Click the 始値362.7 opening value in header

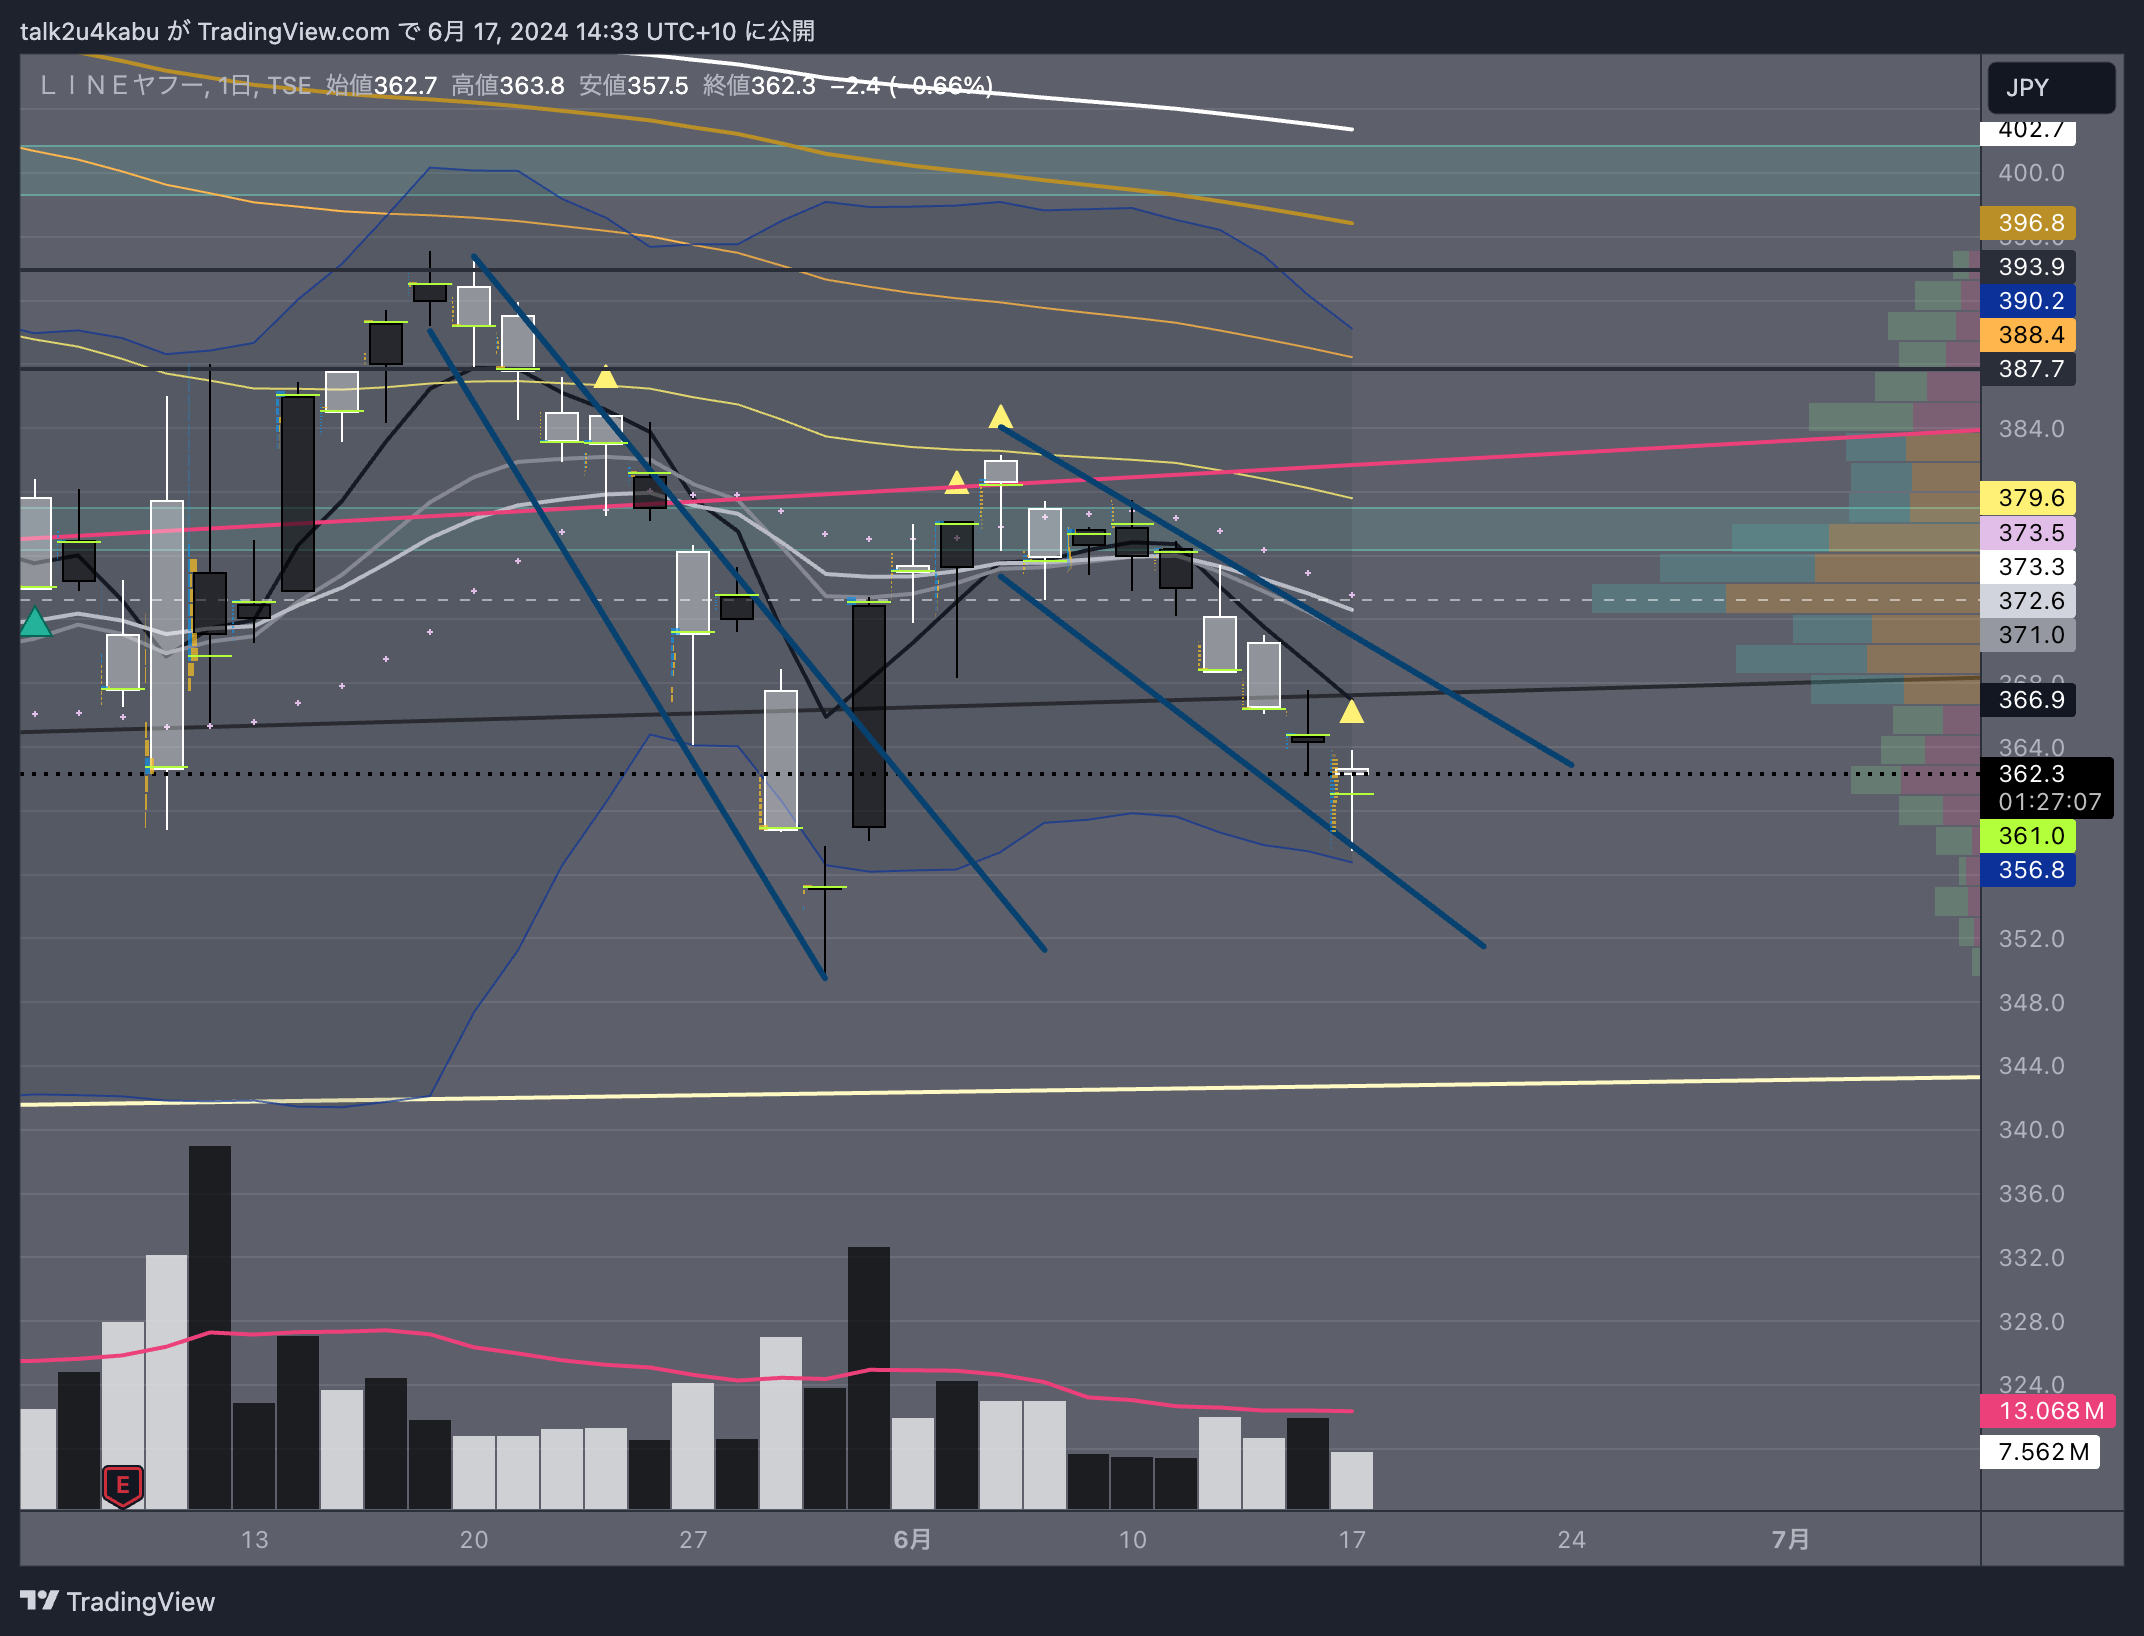pos(381,86)
